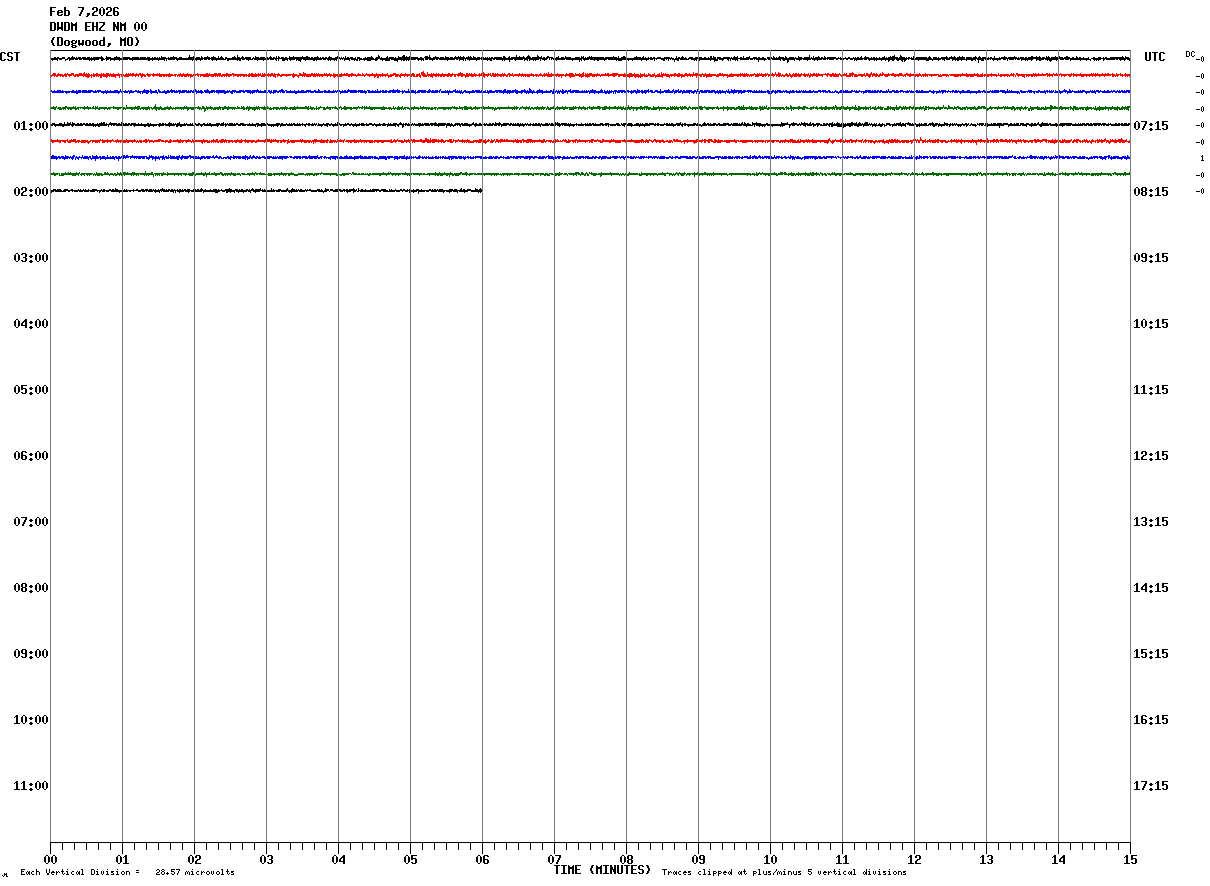
Task: Click minute 06 on the time axis
Action: click(482, 860)
